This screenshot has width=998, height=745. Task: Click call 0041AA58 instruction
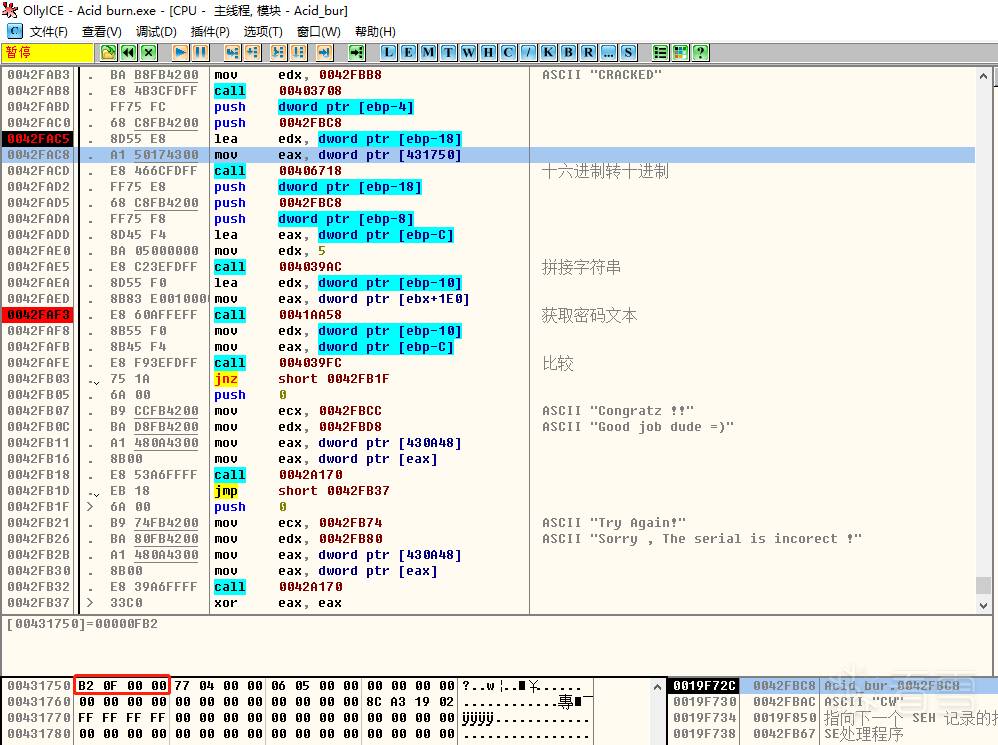pyautogui.click(x=278, y=315)
